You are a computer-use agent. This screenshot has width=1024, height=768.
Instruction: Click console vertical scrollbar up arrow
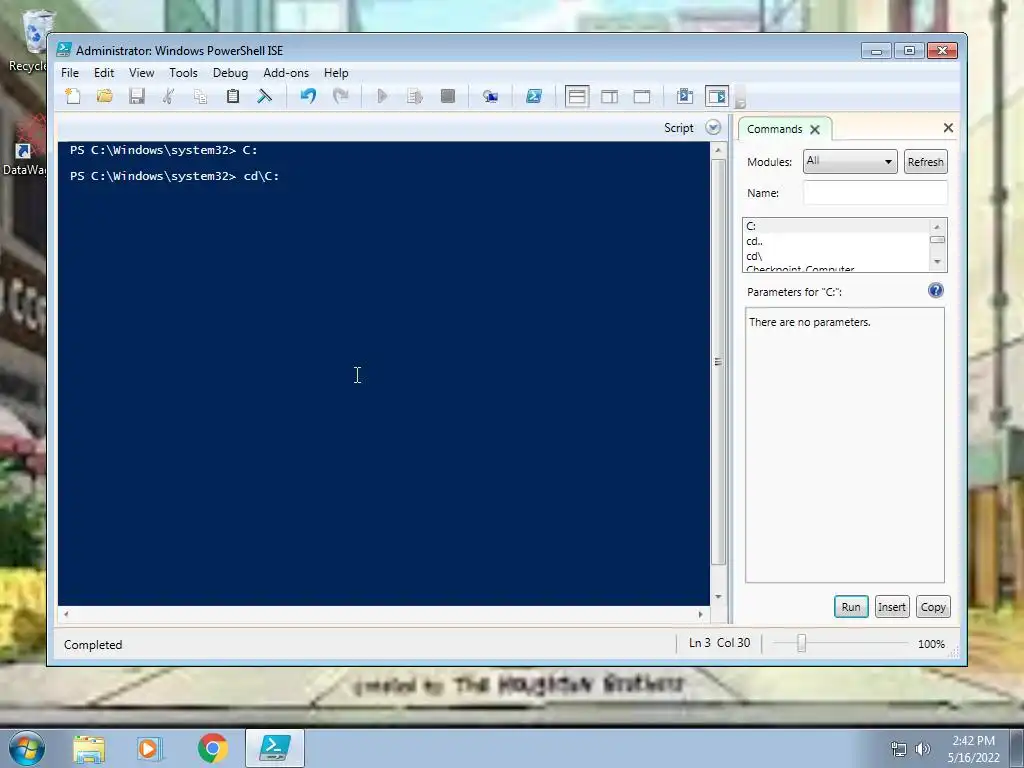point(718,151)
